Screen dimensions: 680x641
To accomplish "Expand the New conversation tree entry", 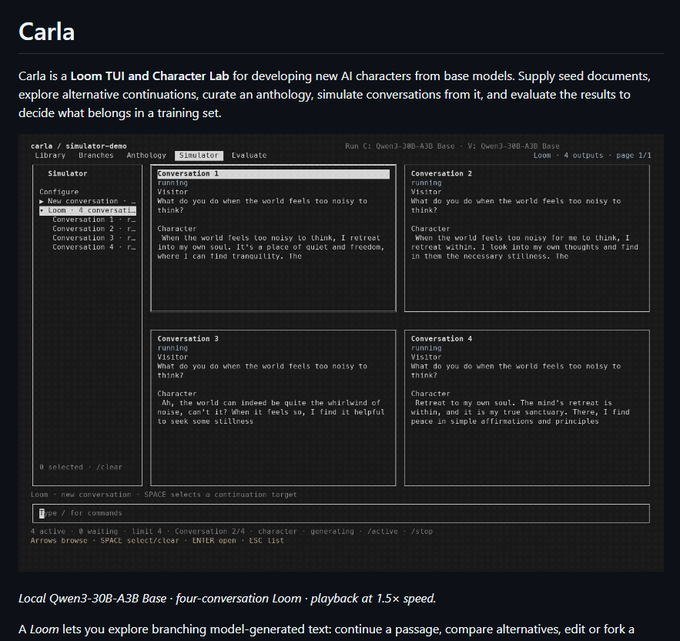I will click(88, 201).
